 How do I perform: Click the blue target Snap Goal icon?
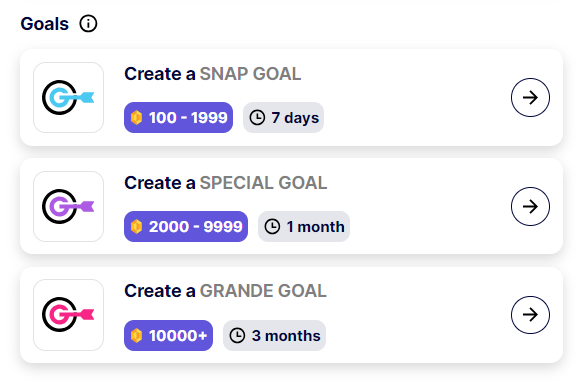coord(68,97)
